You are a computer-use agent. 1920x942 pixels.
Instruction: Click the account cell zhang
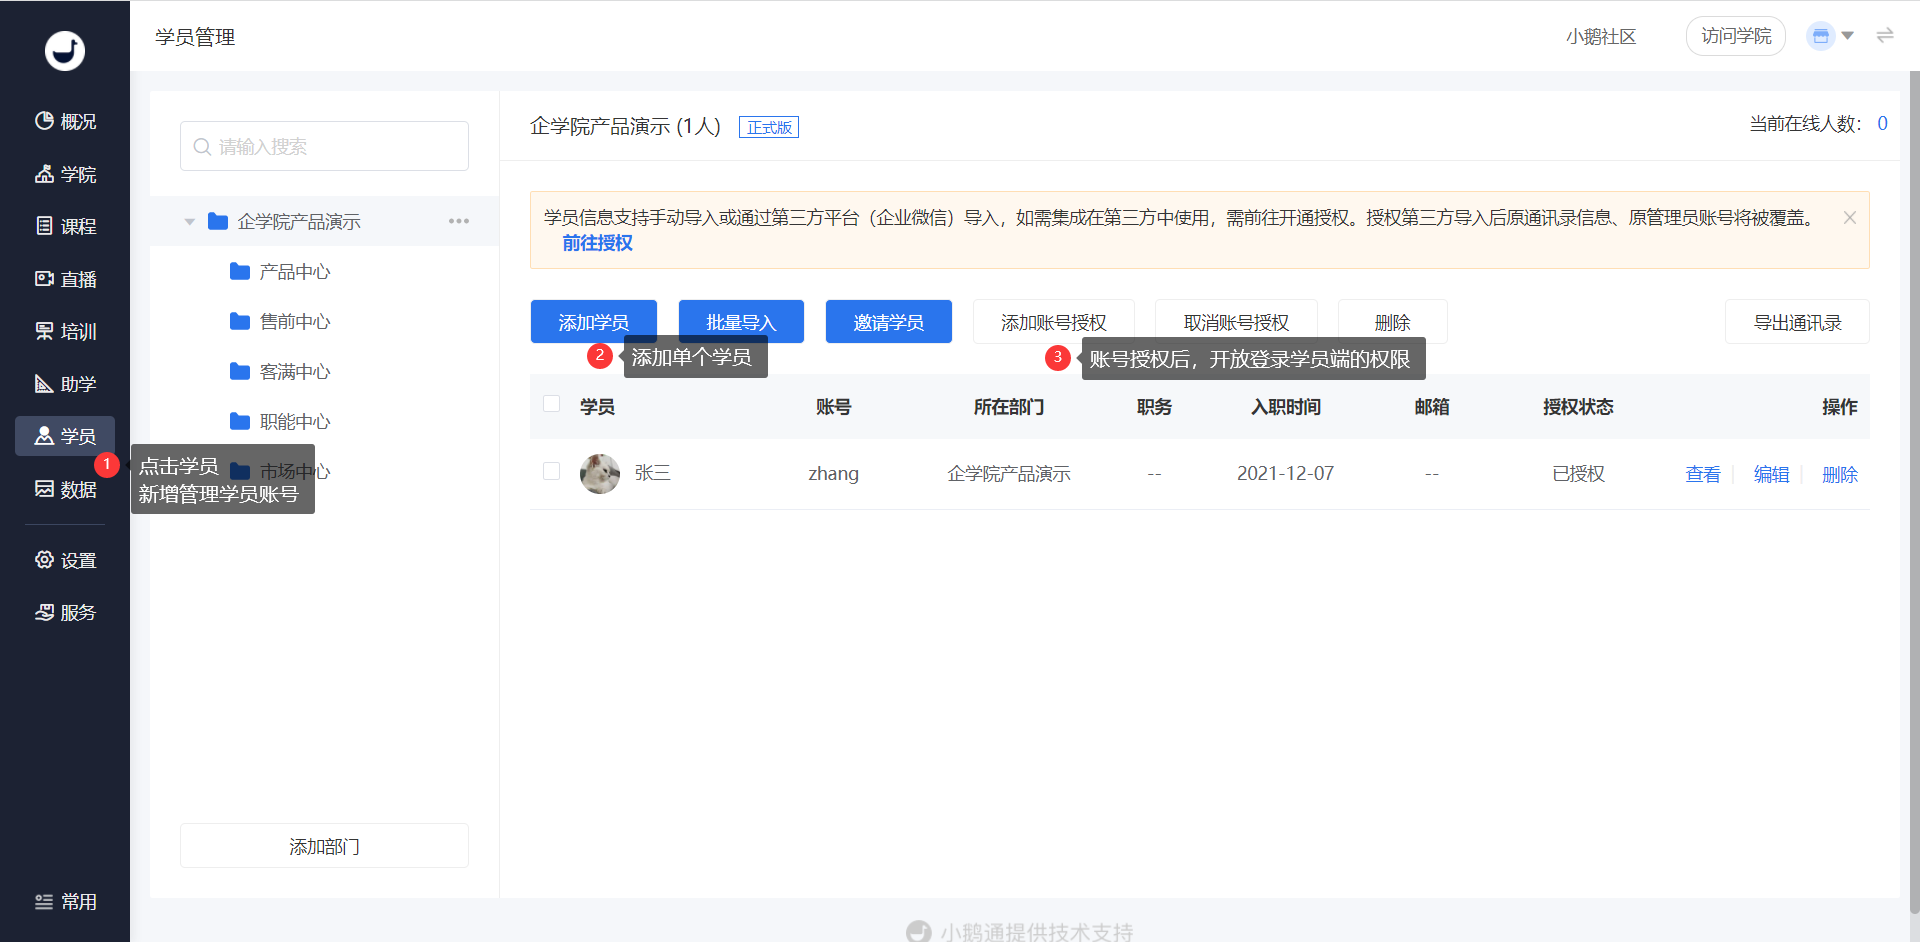(833, 474)
